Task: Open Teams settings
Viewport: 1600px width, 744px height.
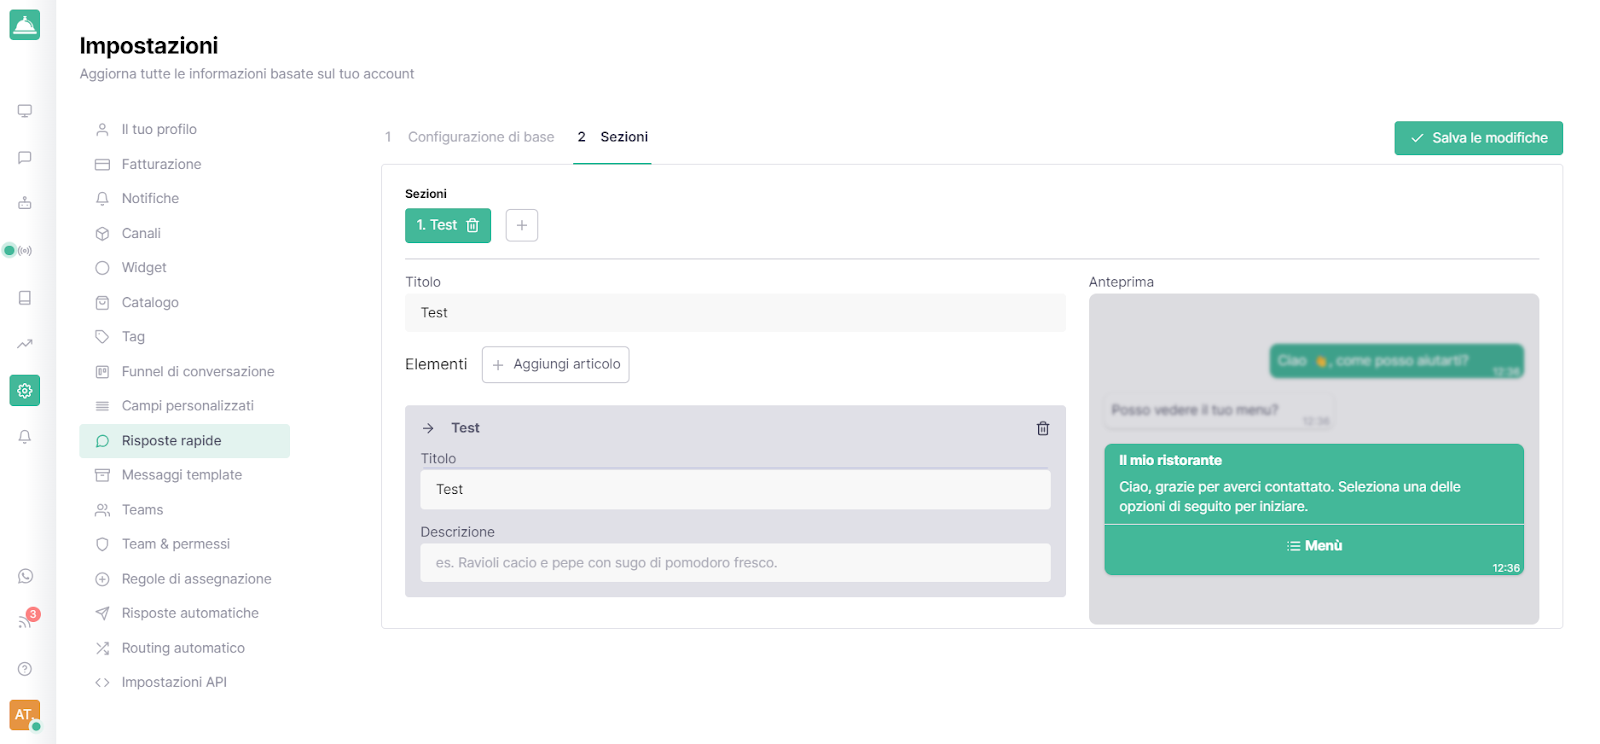Action: [142, 510]
